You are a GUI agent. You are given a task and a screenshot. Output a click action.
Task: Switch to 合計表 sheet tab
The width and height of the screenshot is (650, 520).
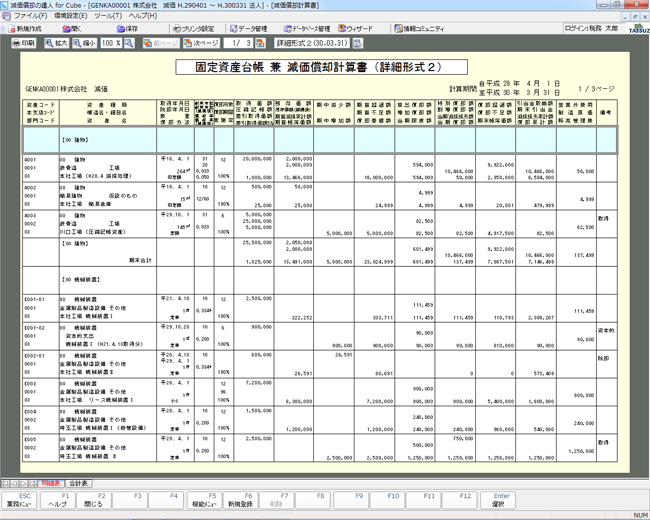[78, 484]
